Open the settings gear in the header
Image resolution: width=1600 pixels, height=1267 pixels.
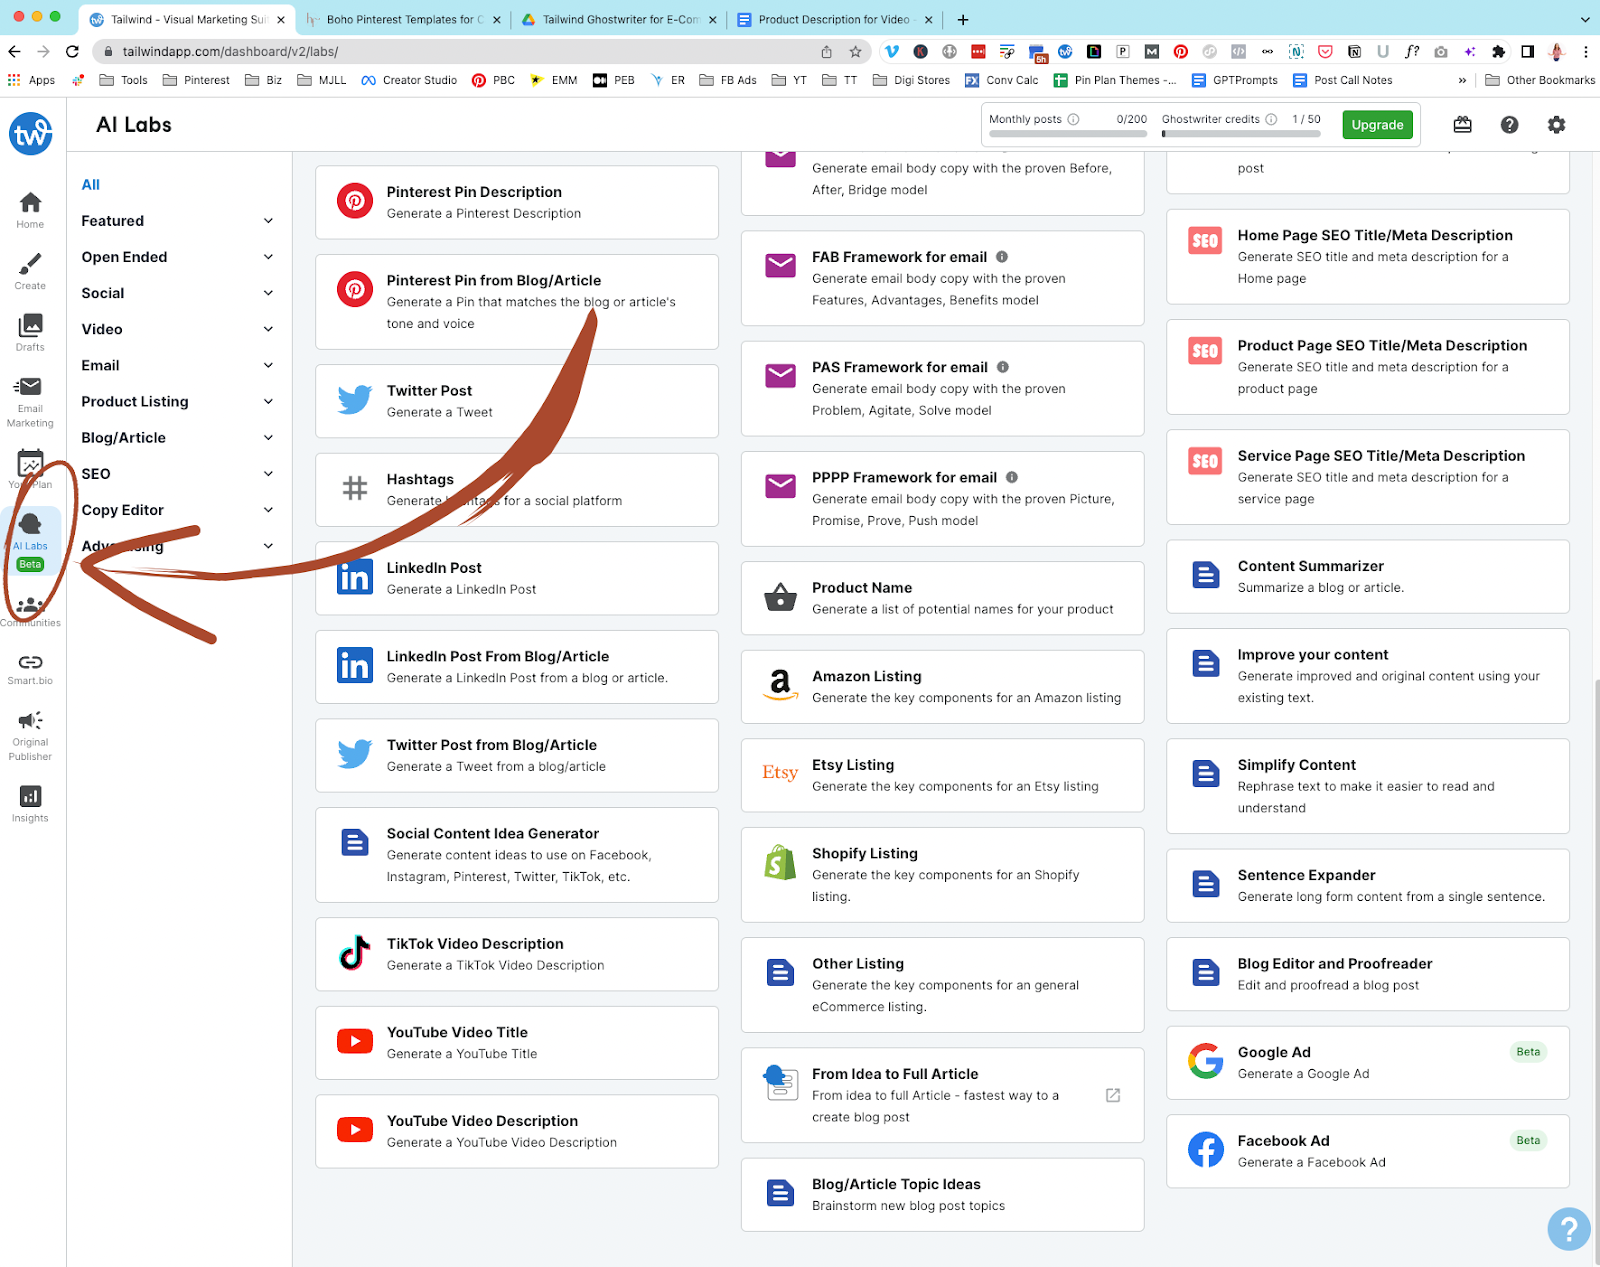(x=1556, y=125)
